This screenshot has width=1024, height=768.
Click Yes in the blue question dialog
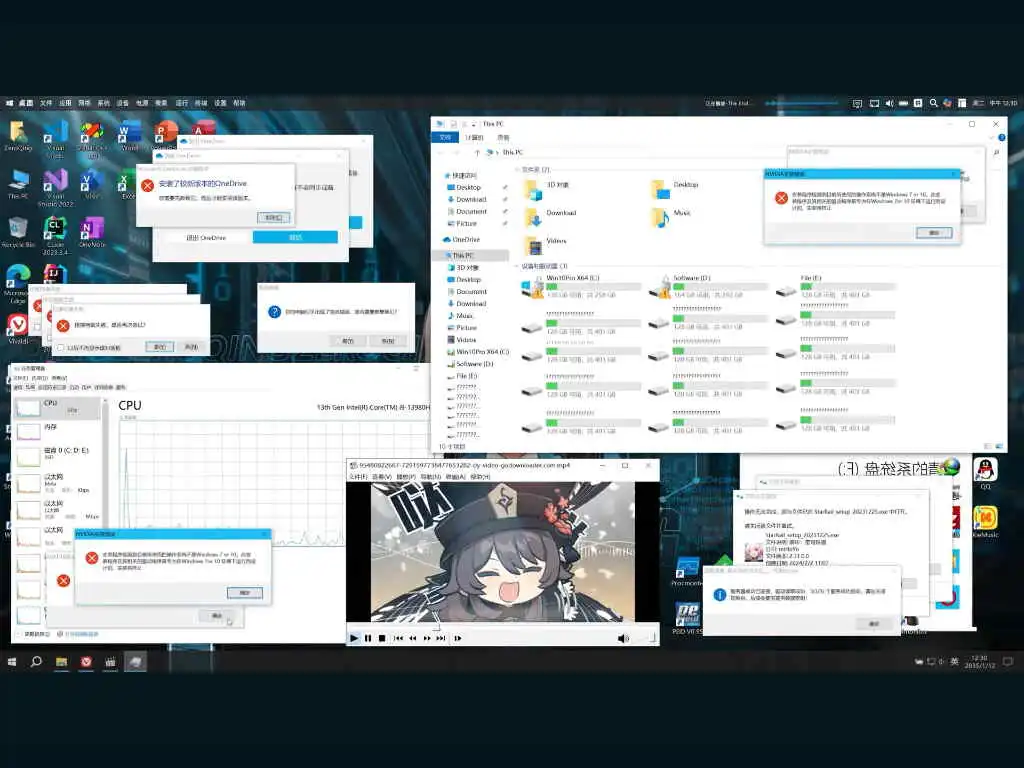click(x=347, y=341)
